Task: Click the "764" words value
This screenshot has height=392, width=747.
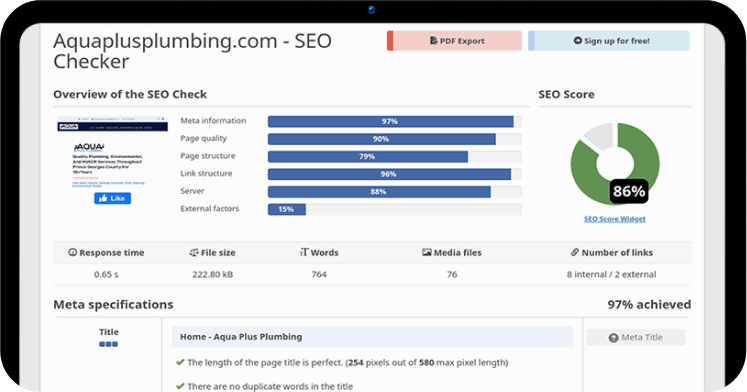Action: point(319,274)
